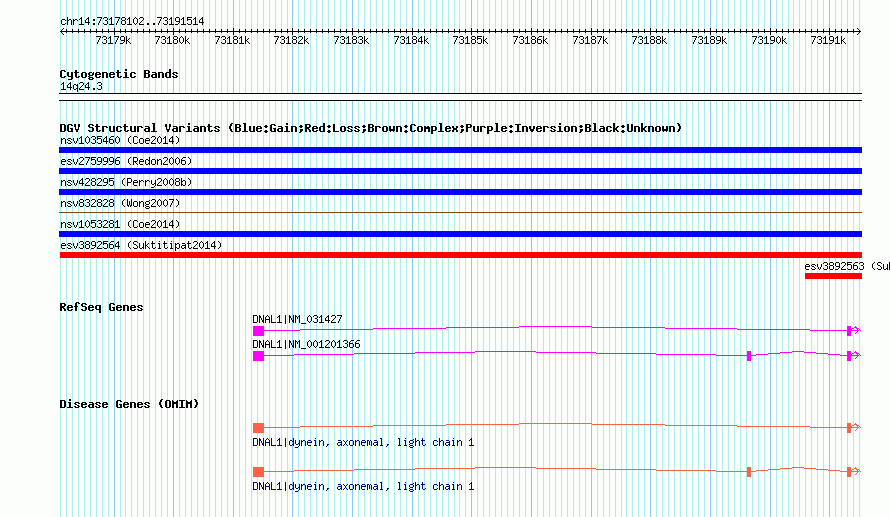Viewport: 890px width, 517px height.
Task: Click the short red bar under esv3892563
Action: point(833,276)
